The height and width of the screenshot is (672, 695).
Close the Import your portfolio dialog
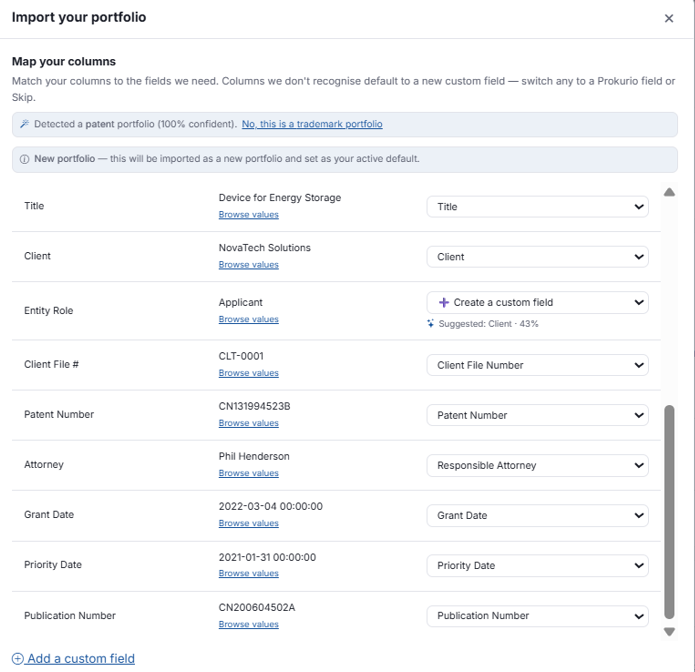point(669,18)
